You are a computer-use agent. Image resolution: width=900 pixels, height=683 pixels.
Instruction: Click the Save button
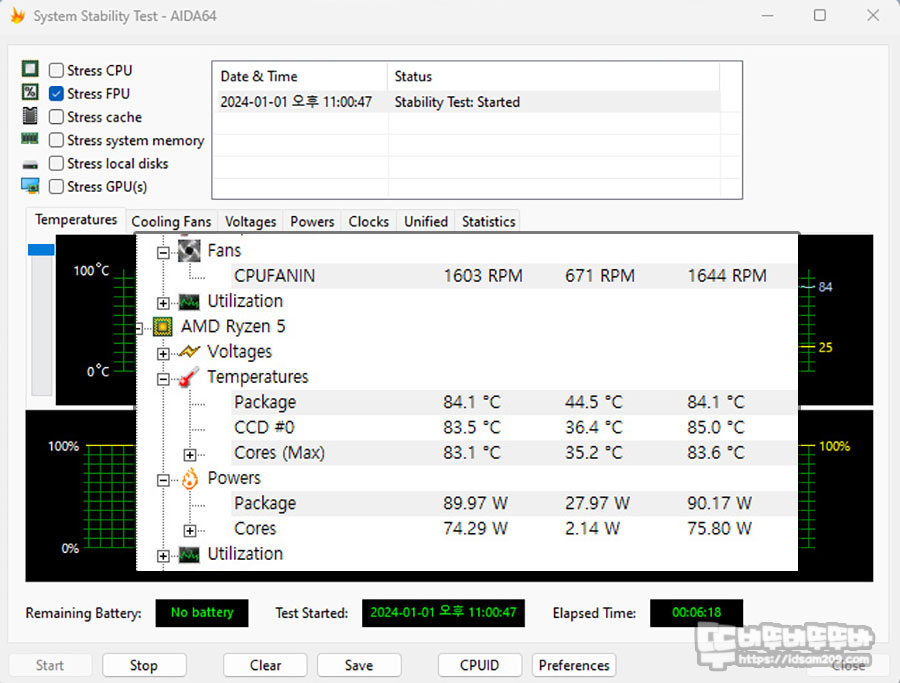[x=359, y=665]
